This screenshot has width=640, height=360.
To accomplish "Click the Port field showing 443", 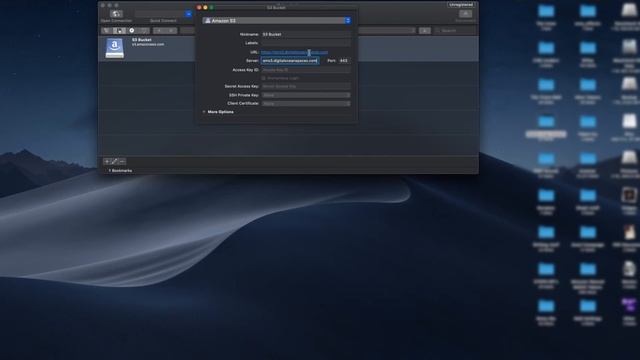I will (344, 60).
